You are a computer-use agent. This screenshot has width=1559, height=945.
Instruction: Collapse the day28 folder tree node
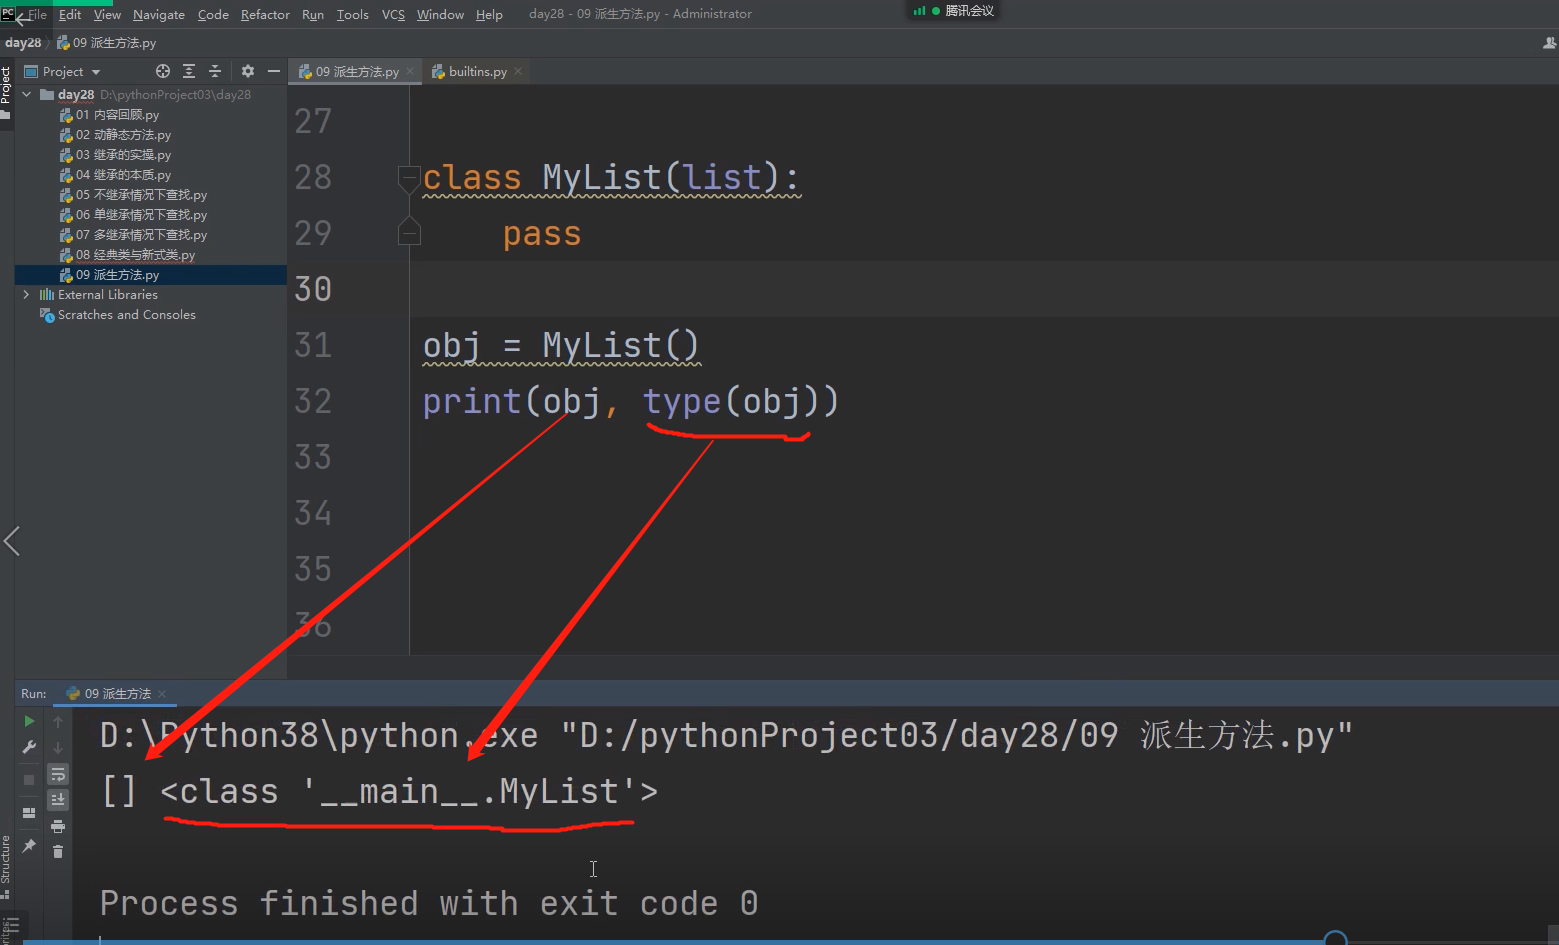27,94
